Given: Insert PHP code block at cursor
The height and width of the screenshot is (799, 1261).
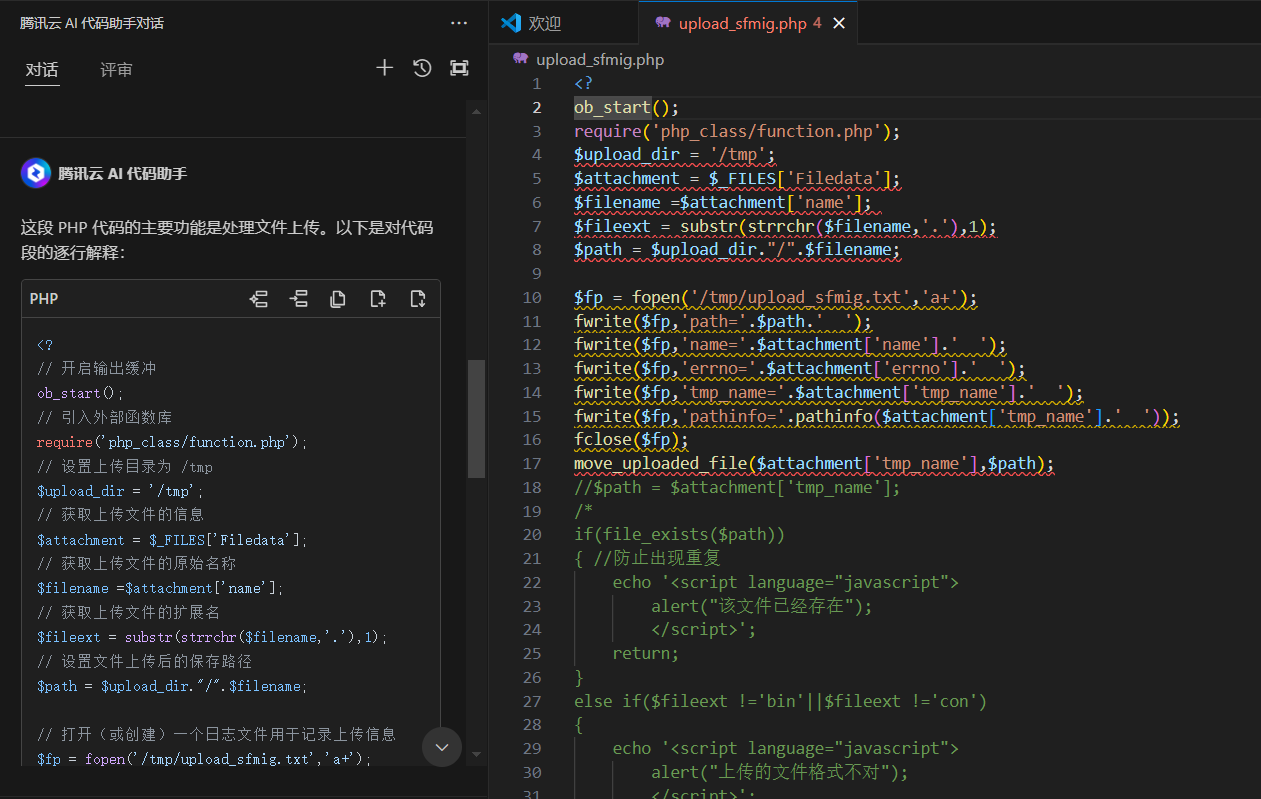Looking at the screenshot, I should coord(298,299).
